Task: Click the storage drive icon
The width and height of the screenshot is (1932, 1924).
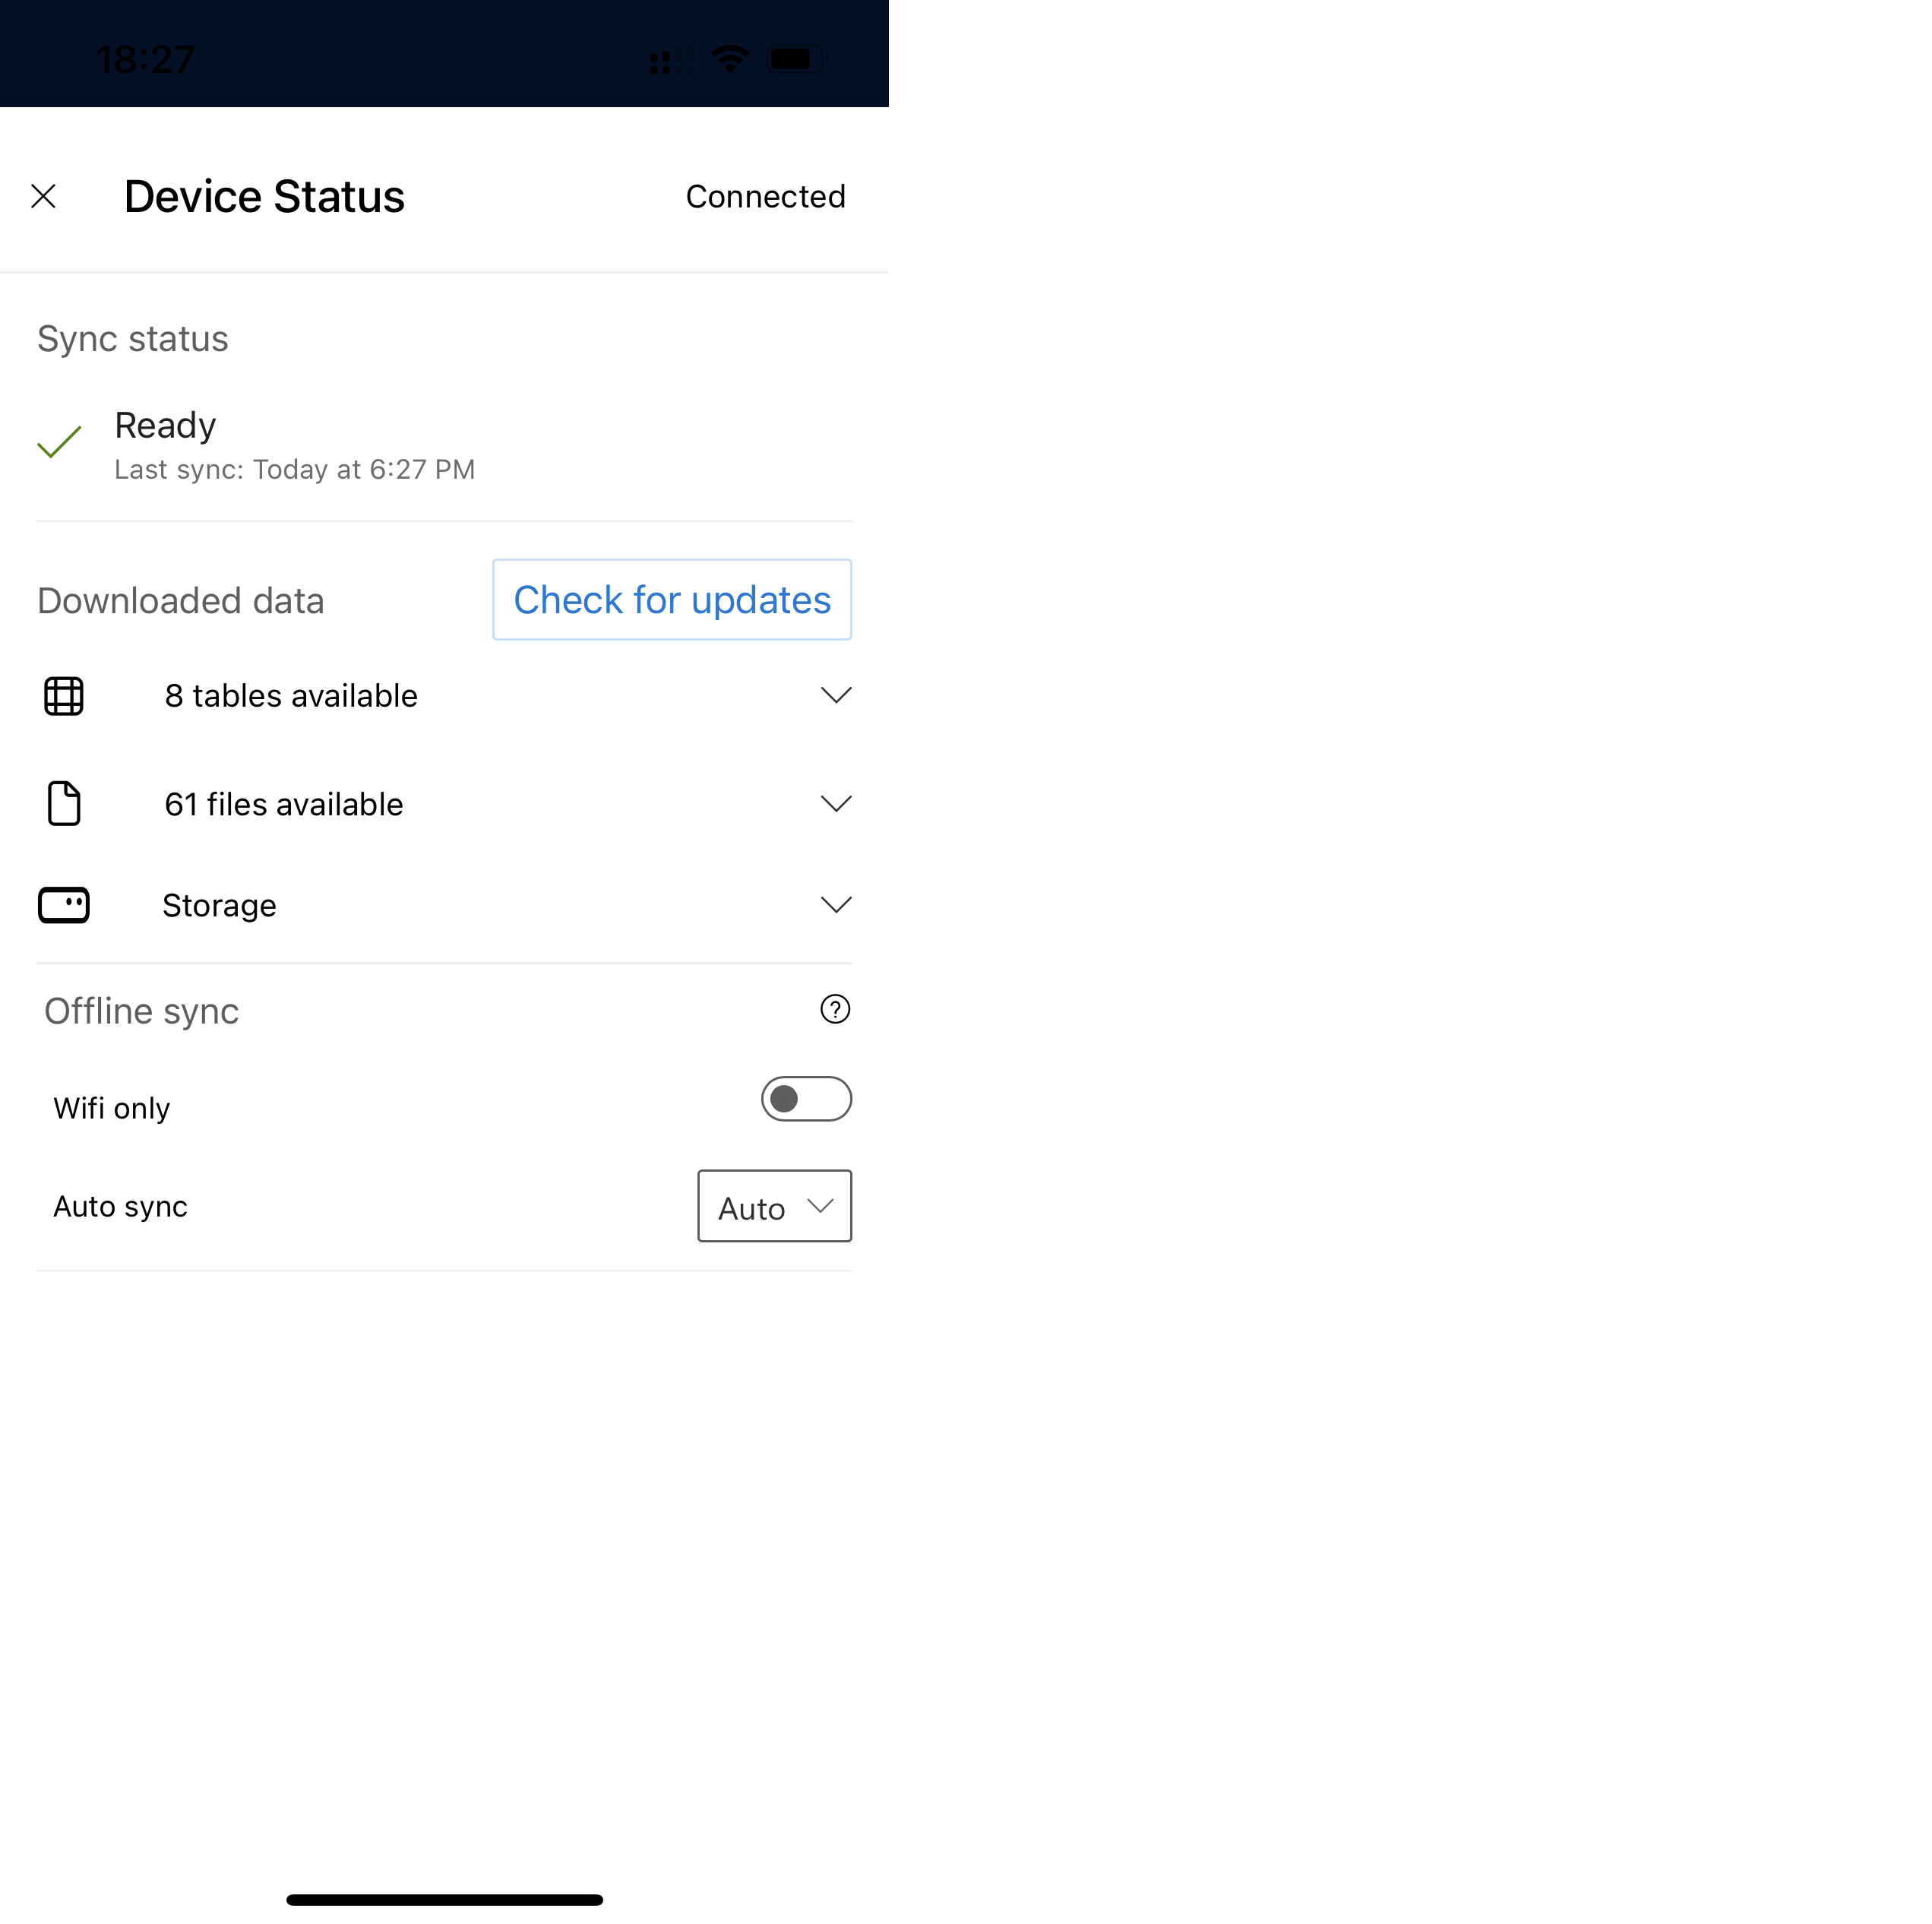Action: [x=65, y=903]
